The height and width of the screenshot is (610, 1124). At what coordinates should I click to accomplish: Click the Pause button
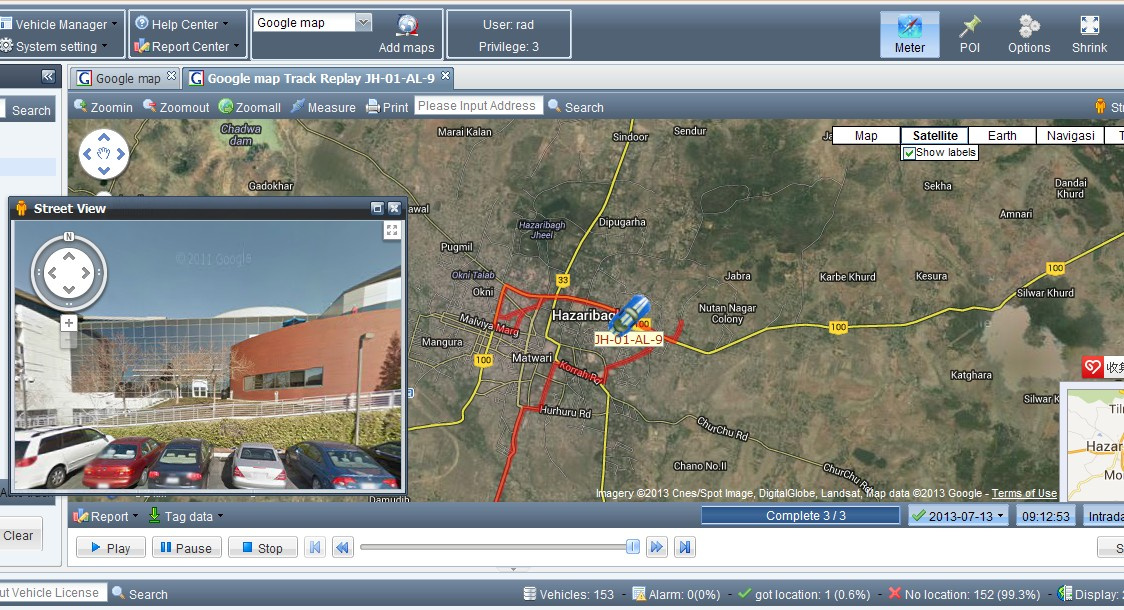point(186,548)
